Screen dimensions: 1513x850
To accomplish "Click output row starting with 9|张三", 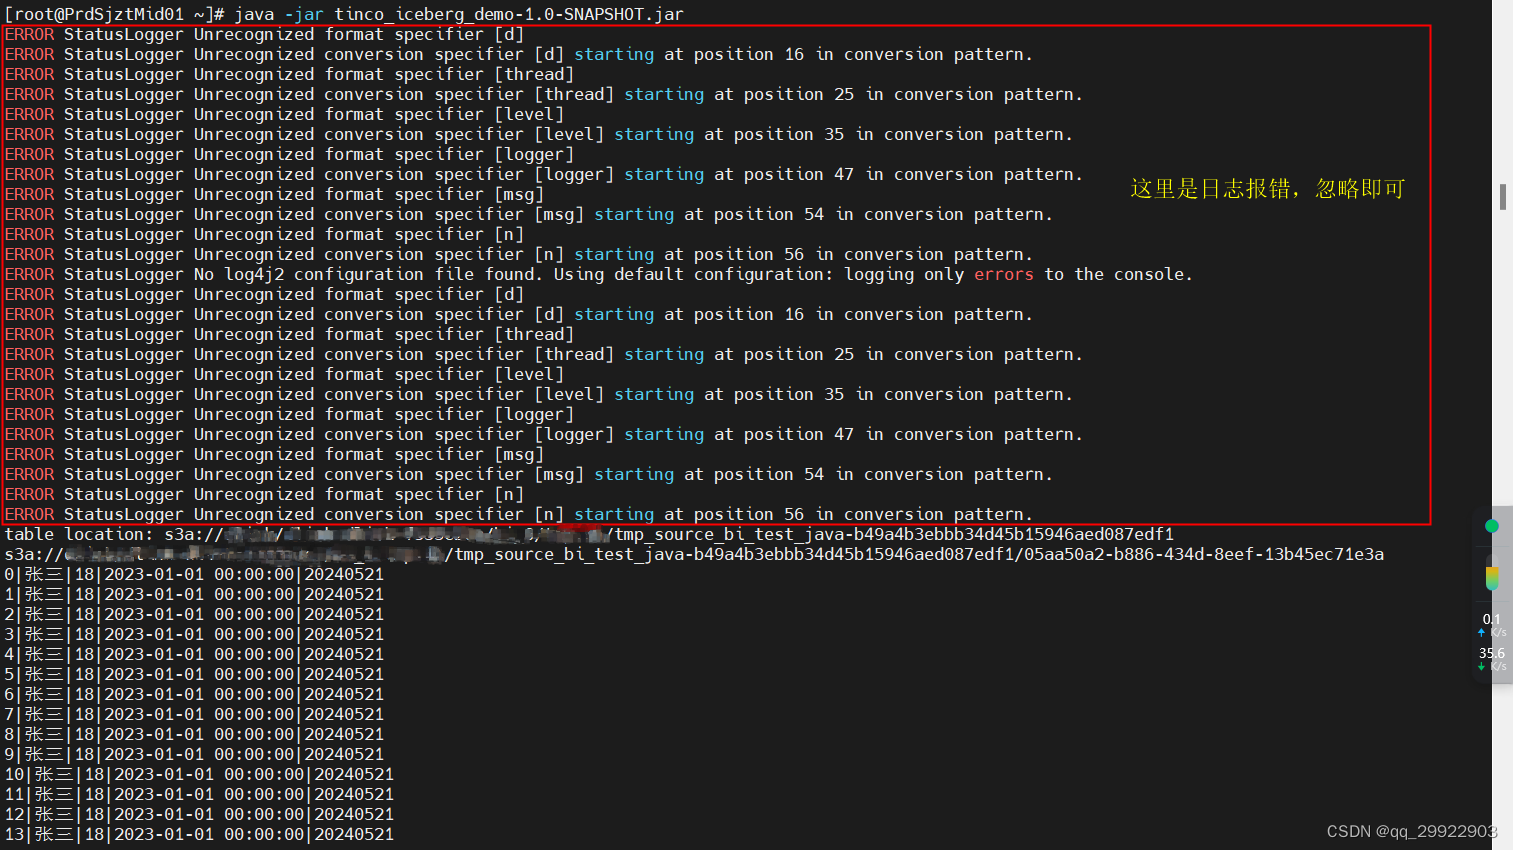I will [194, 754].
